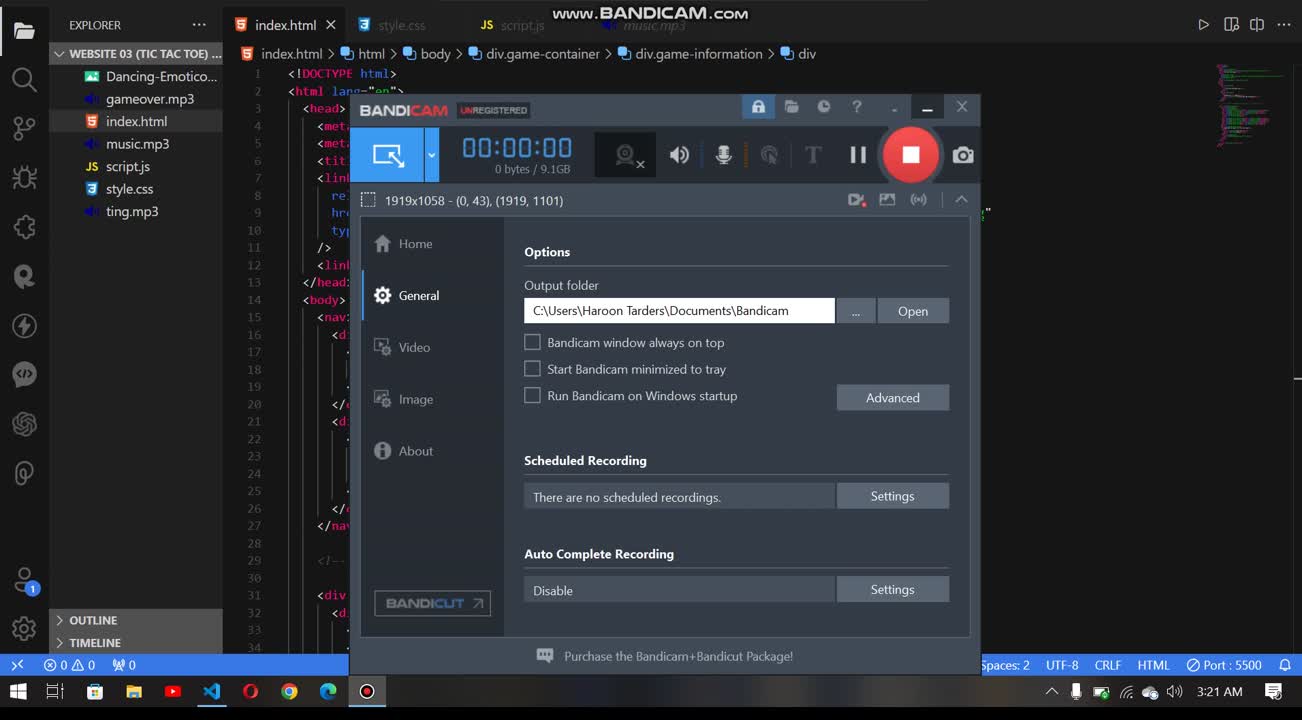The image size is (1302, 720).
Task: Click the red stop recording button
Action: [x=910, y=155]
